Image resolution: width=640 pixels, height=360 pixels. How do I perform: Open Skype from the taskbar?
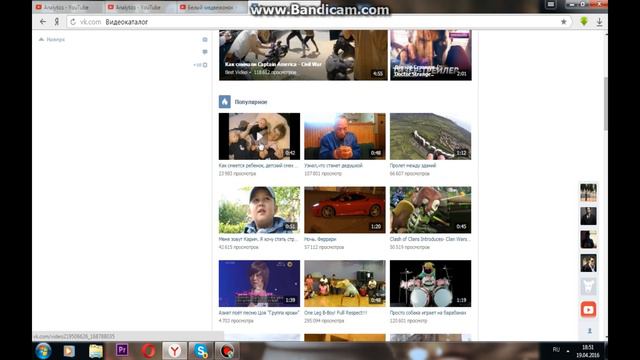click(200, 351)
